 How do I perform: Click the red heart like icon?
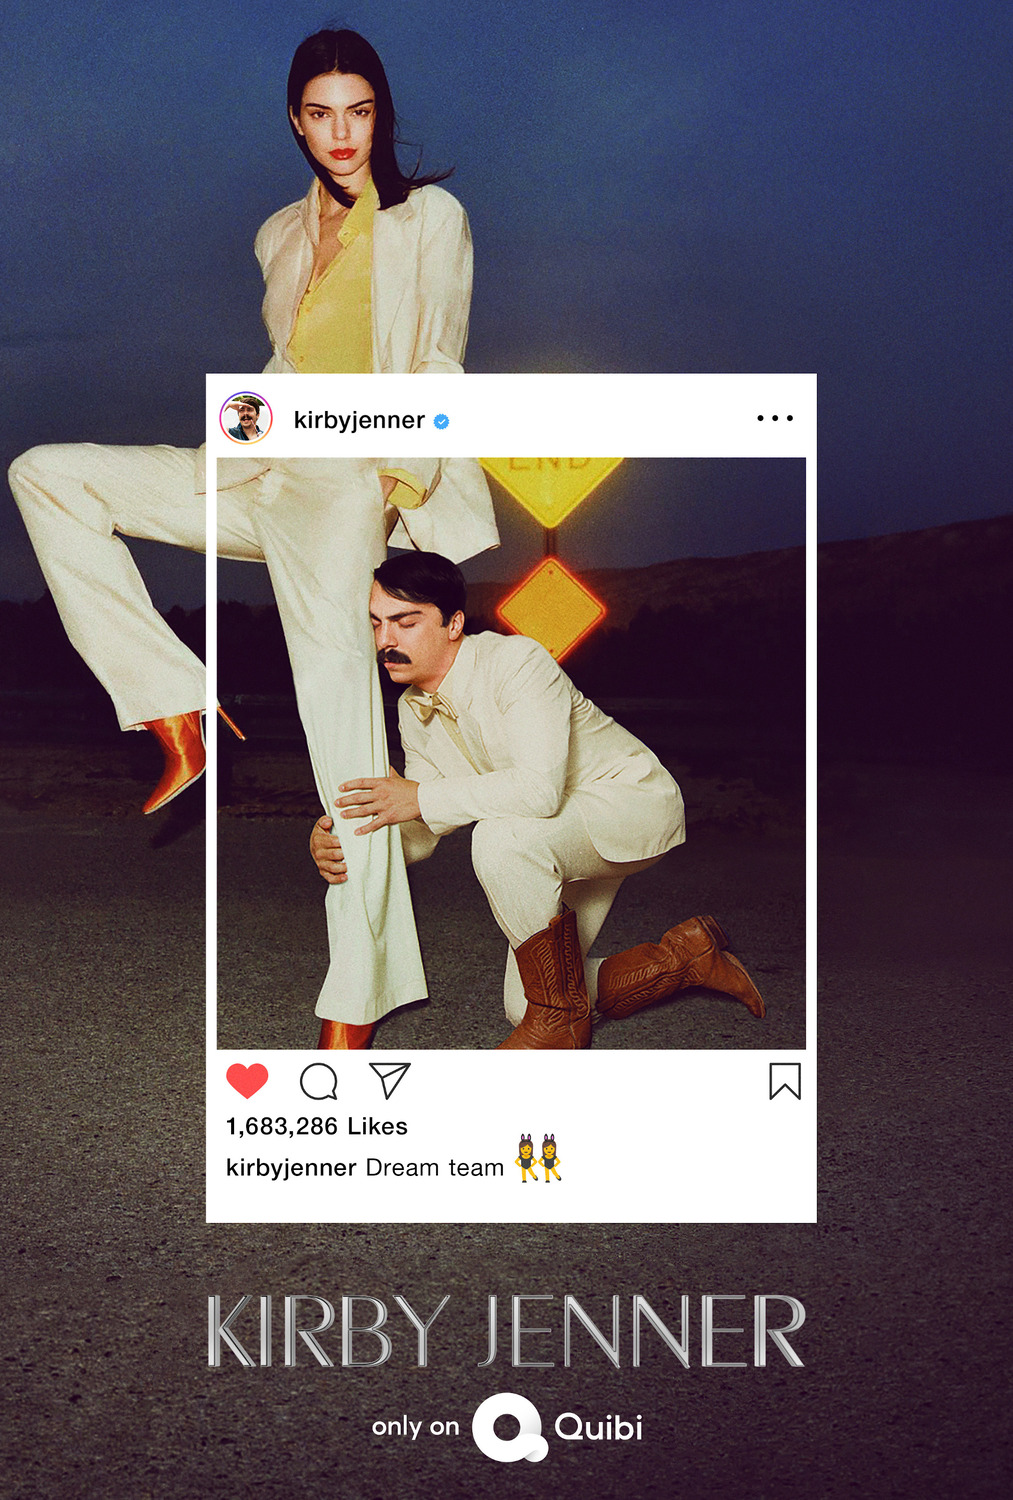click(x=247, y=1081)
